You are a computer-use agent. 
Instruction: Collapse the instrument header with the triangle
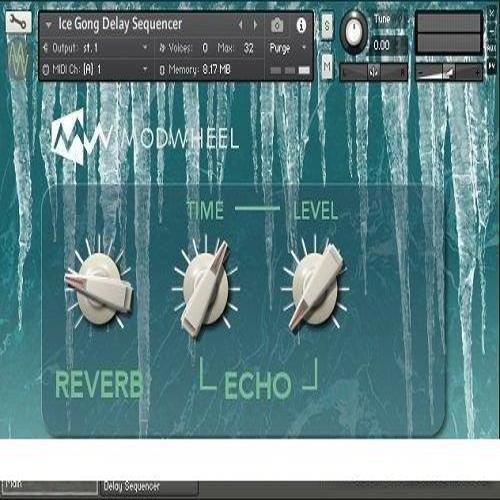pyautogui.click(x=49, y=25)
